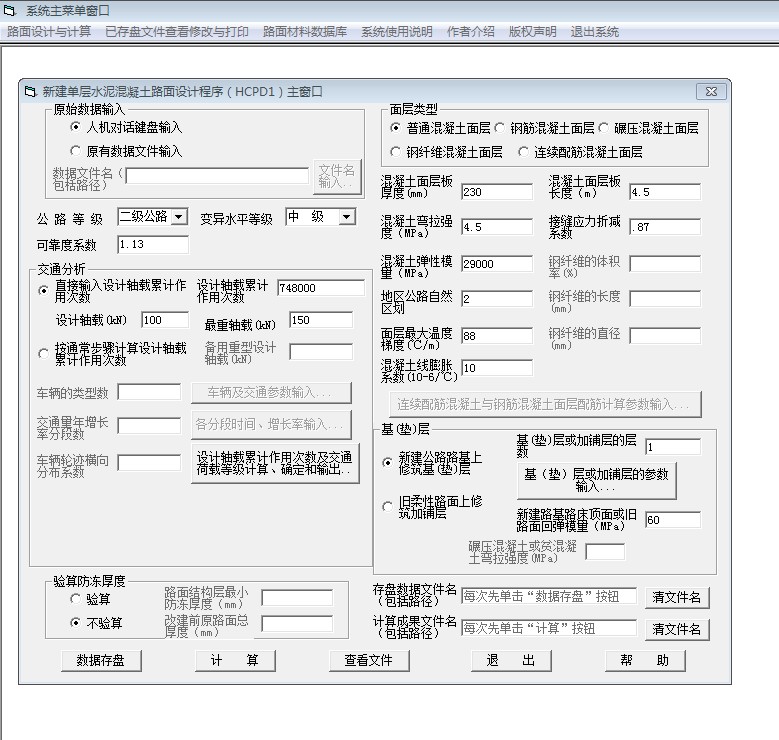Select 钢筋混凝土面层 surface type

(500, 128)
